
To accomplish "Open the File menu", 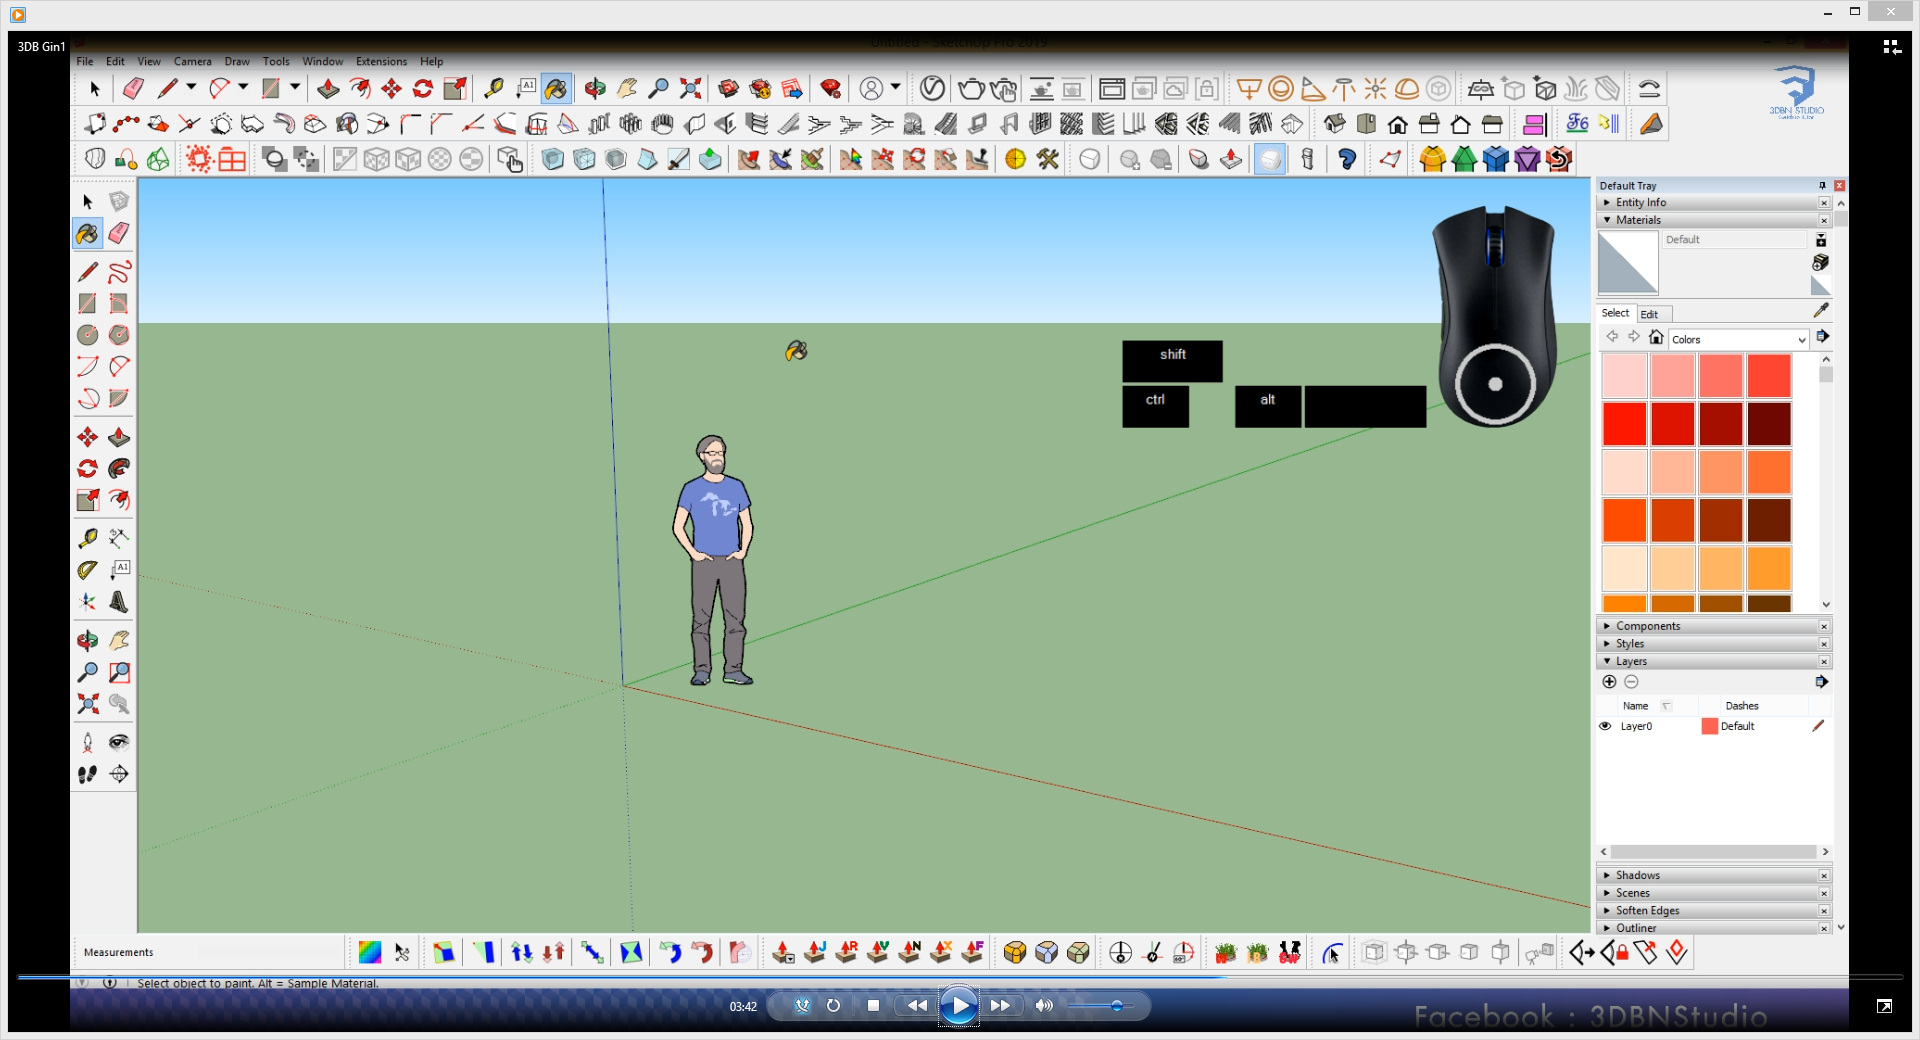I will 85,62.
